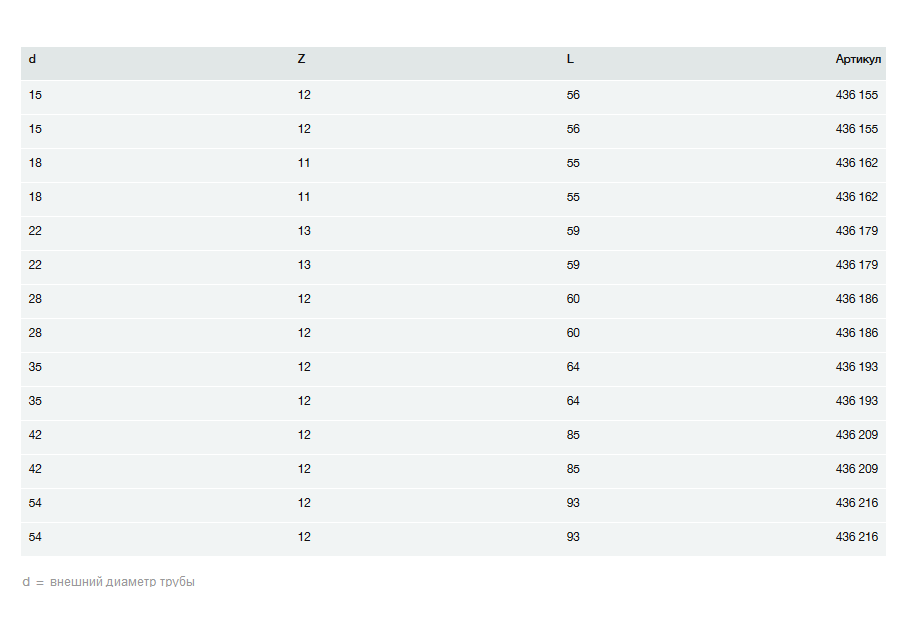Click L value 93 in the last table row

[x=573, y=537]
